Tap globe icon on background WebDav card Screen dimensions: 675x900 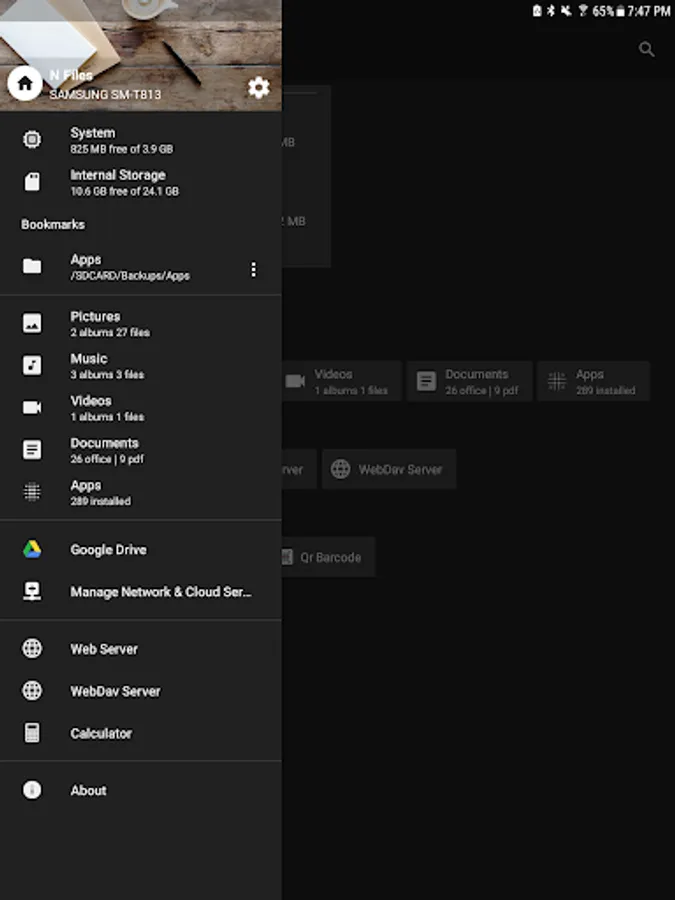click(340, 469)
